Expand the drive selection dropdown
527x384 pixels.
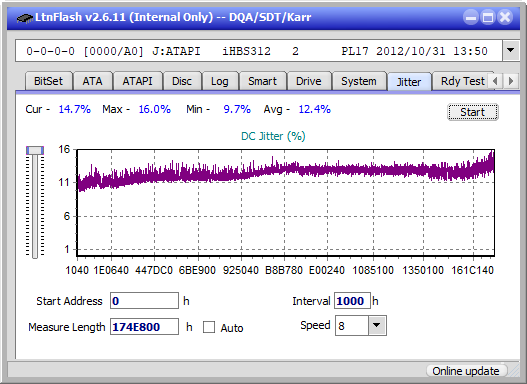(x=511, y=51)
